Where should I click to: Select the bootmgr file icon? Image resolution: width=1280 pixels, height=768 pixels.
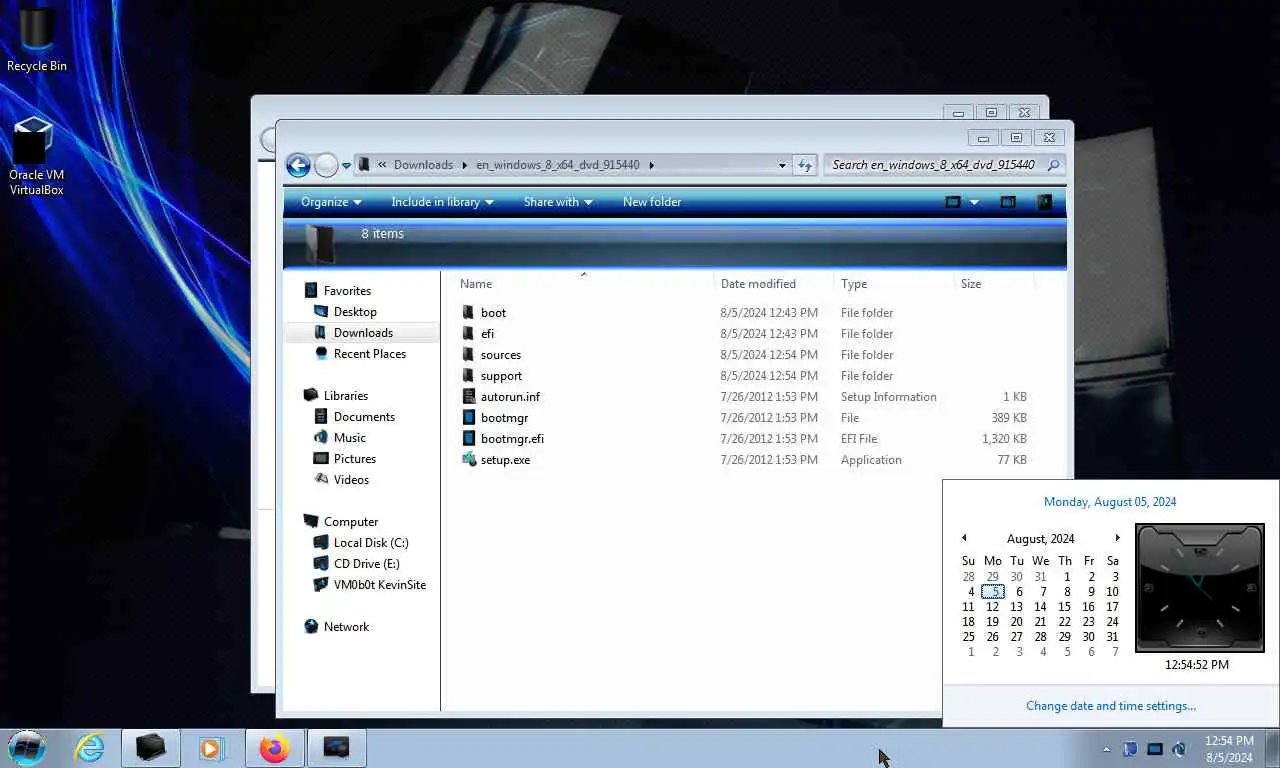click(469, 418)
